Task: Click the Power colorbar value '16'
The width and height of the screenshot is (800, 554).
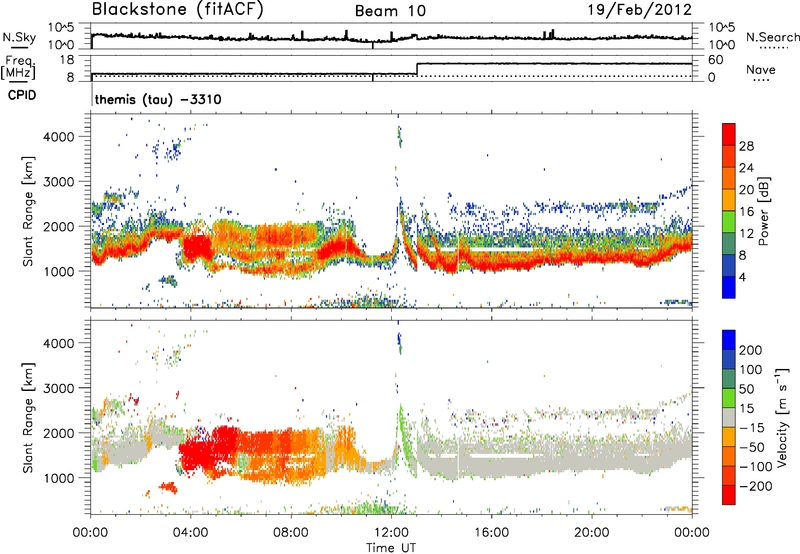Action: tap(746, 212)
